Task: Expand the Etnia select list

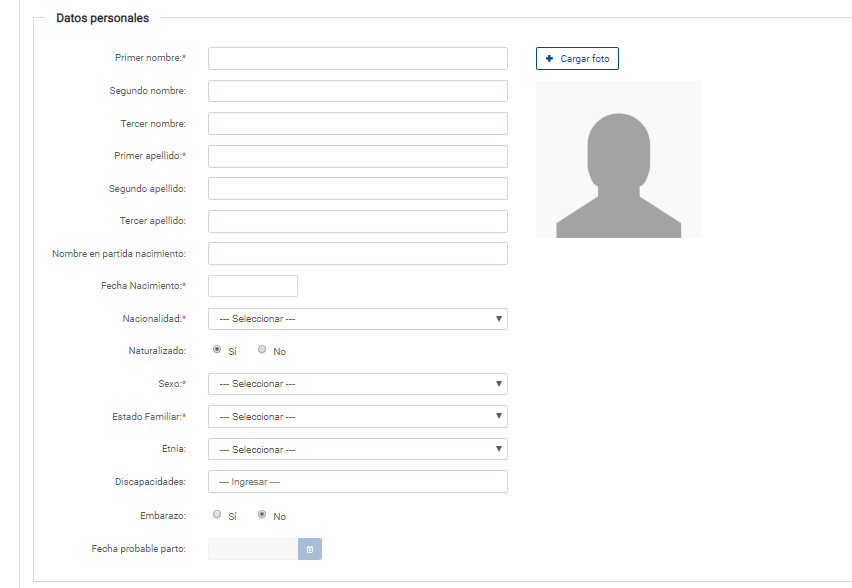Action: point(357,449)
